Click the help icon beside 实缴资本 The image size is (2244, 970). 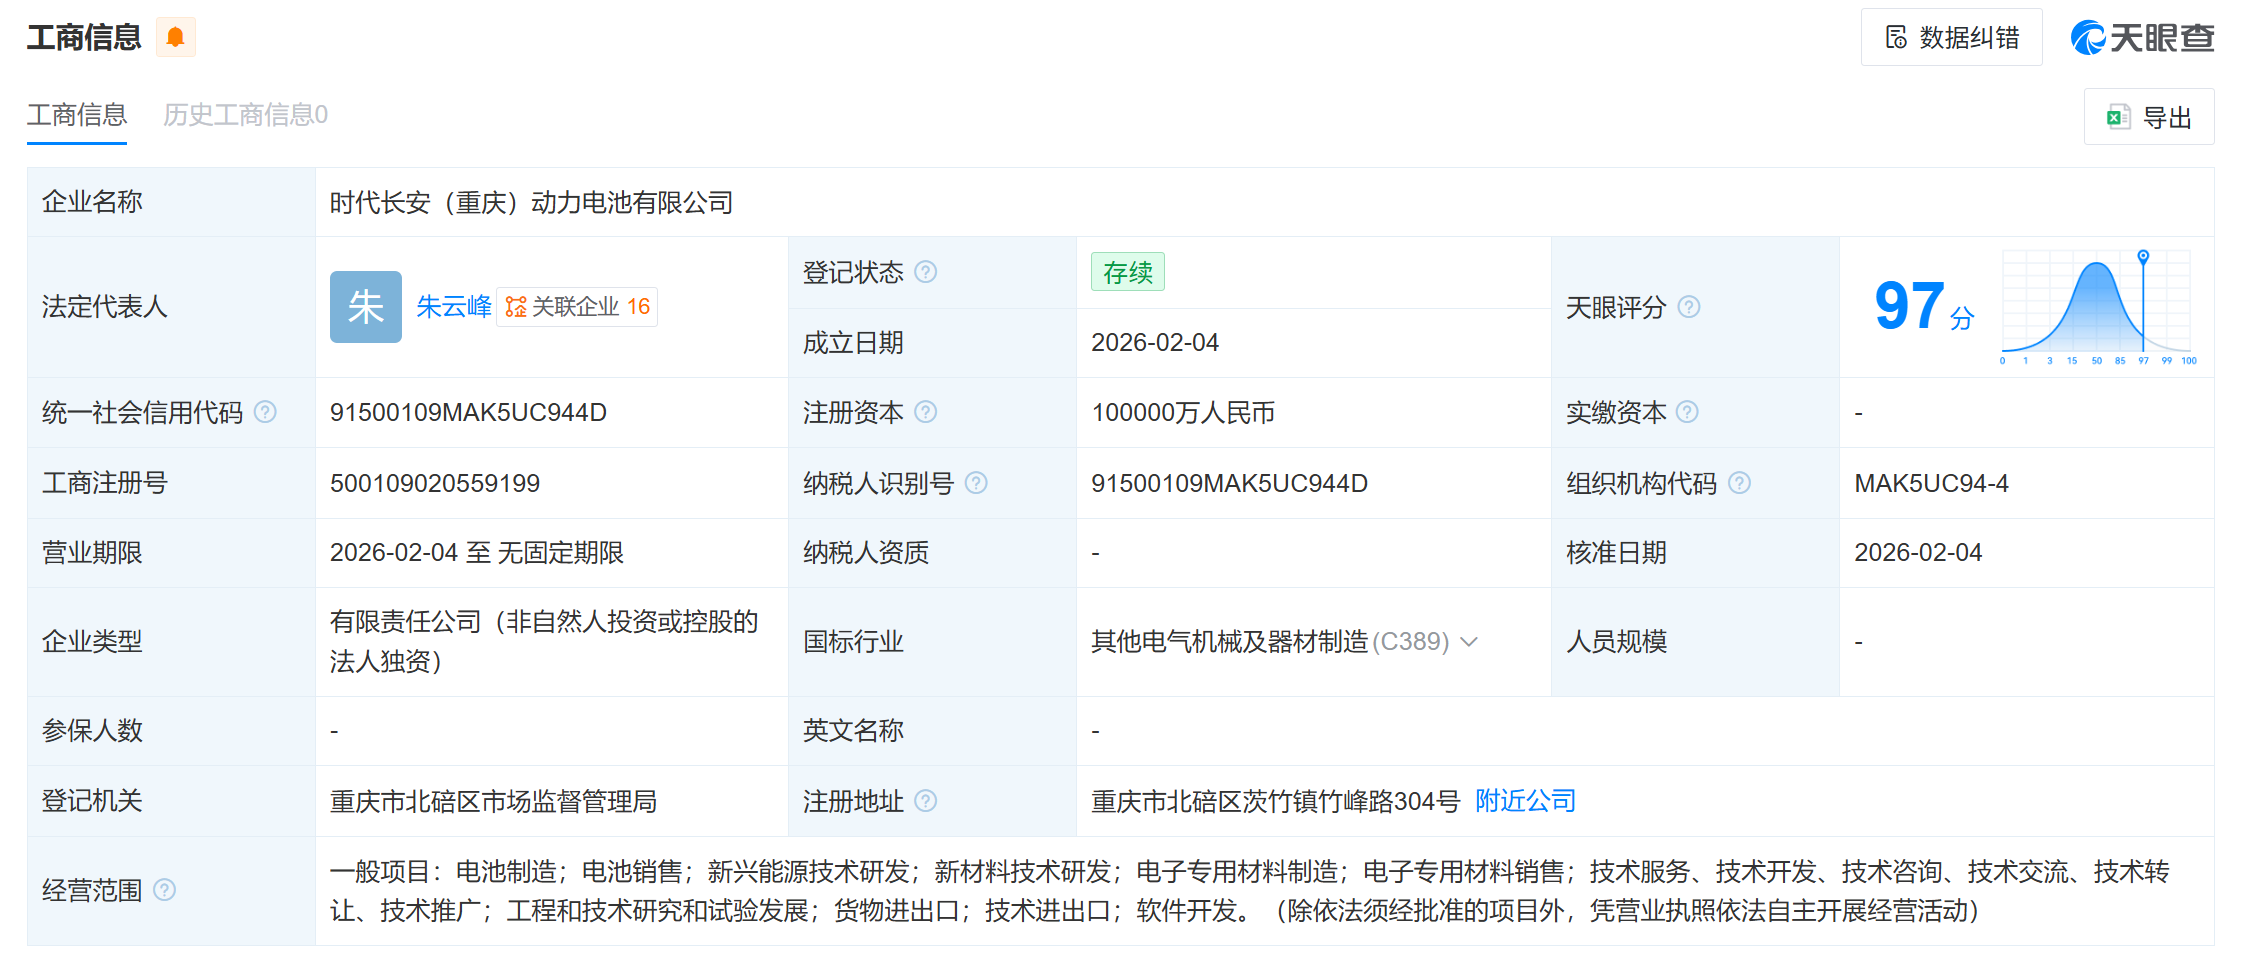click(x=1687, y=412)
